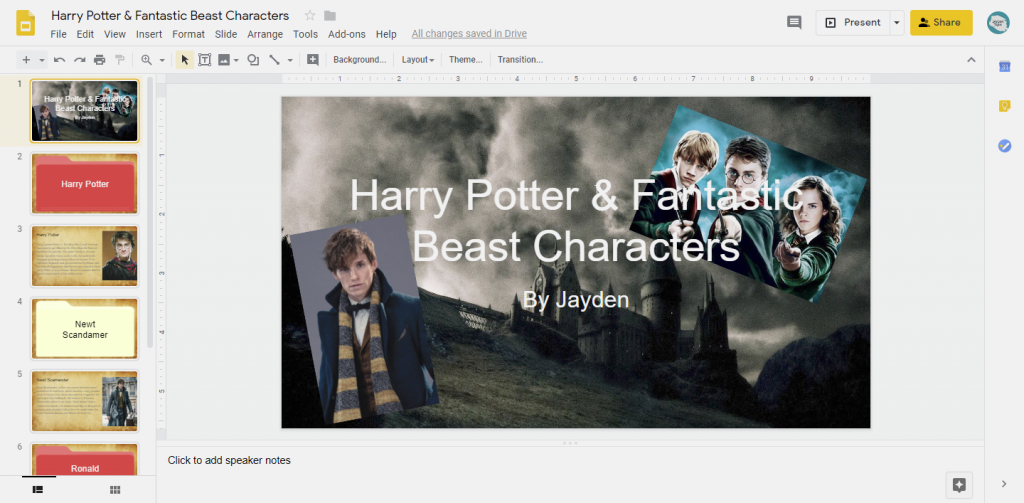Click the Add comment icon
Viewport: 1024px width, 503px height.
point(313,60)
